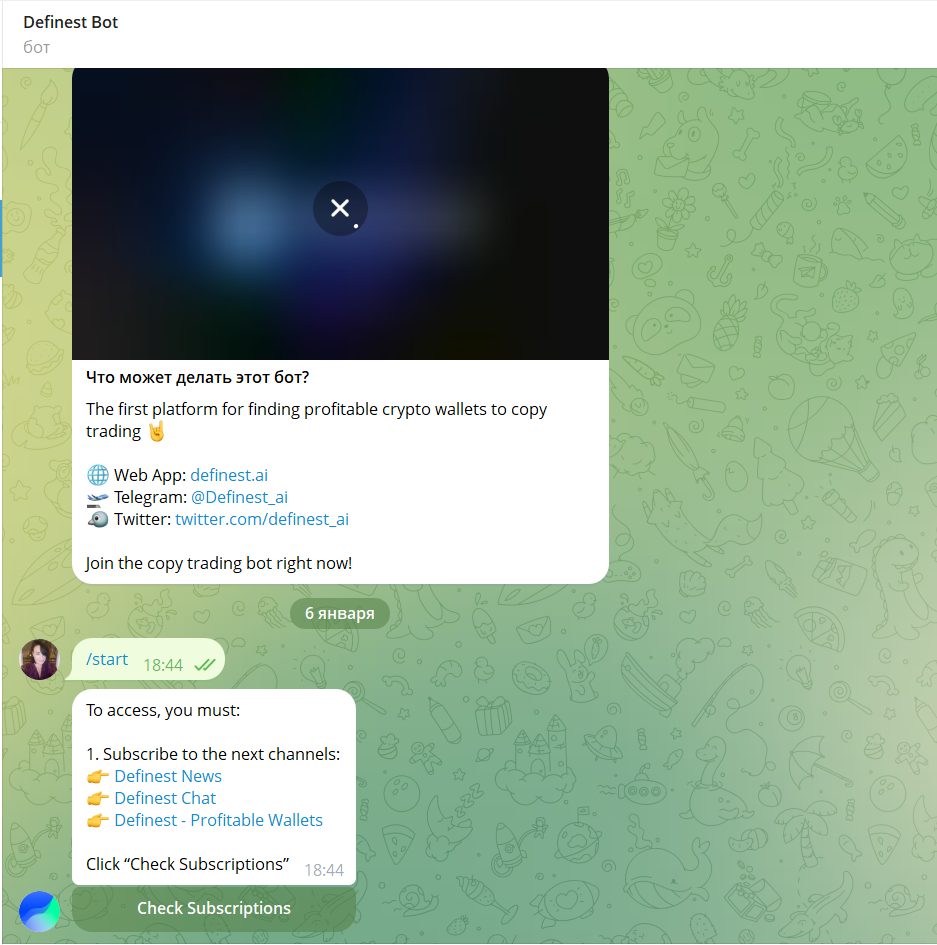Open the Definest Bot chat header title
The image size is (937, 945).
[71, 22]
